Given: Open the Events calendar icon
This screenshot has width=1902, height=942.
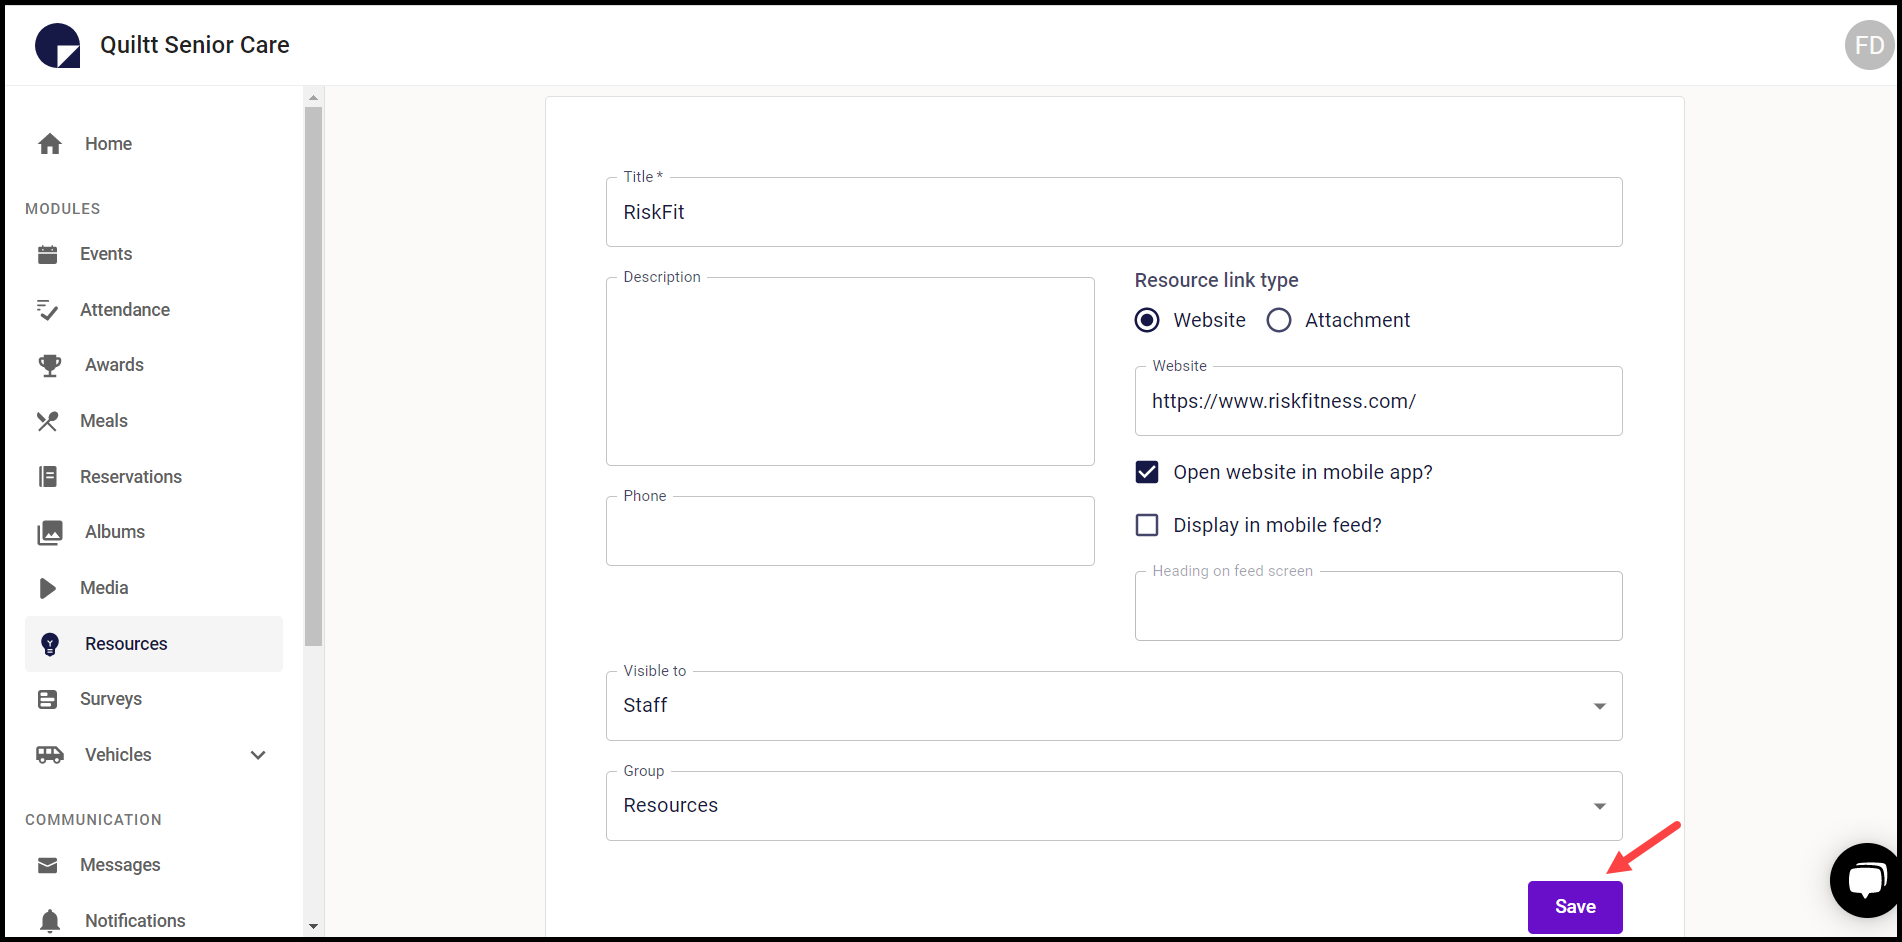Looking at the screenshot, I should (x=48, y=254).
